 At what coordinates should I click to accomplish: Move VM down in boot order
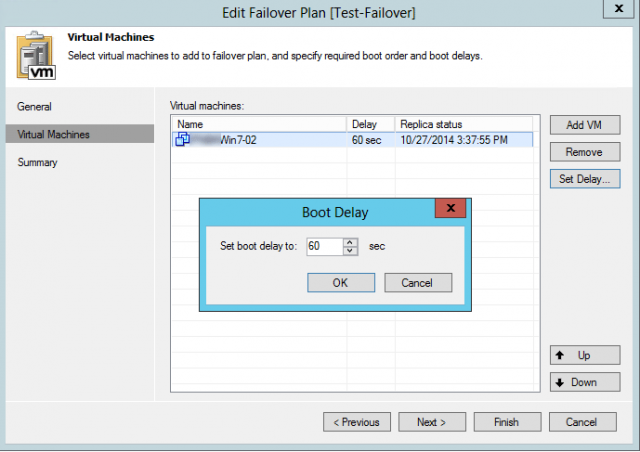pos(584,382)
